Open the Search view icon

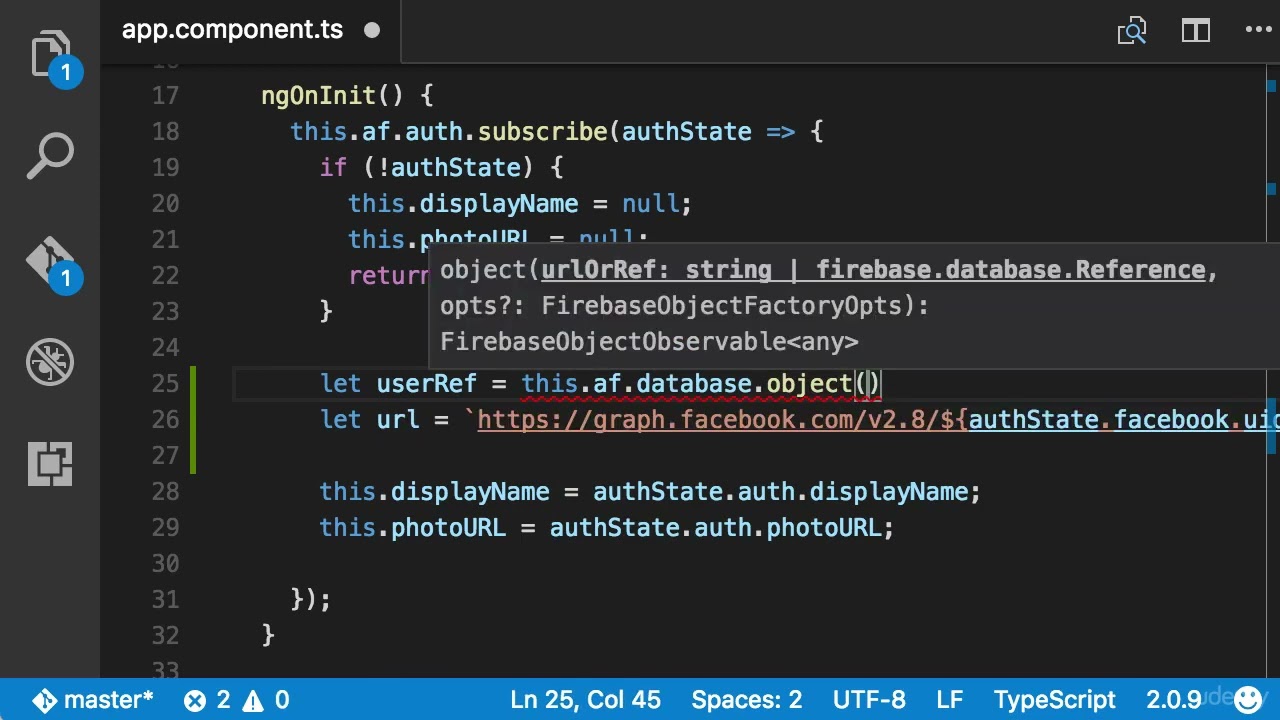pyautogui.click(x=50, y=158)
